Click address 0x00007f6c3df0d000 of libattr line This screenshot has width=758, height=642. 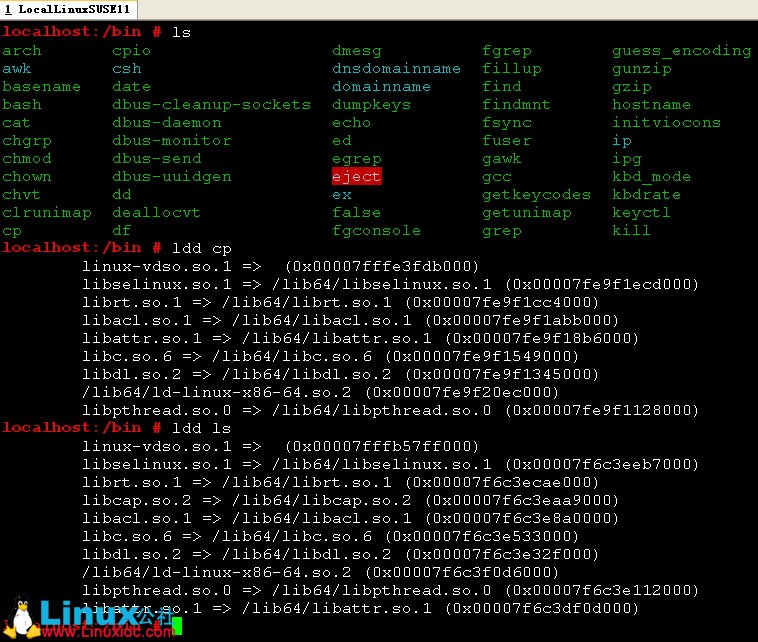542,608
